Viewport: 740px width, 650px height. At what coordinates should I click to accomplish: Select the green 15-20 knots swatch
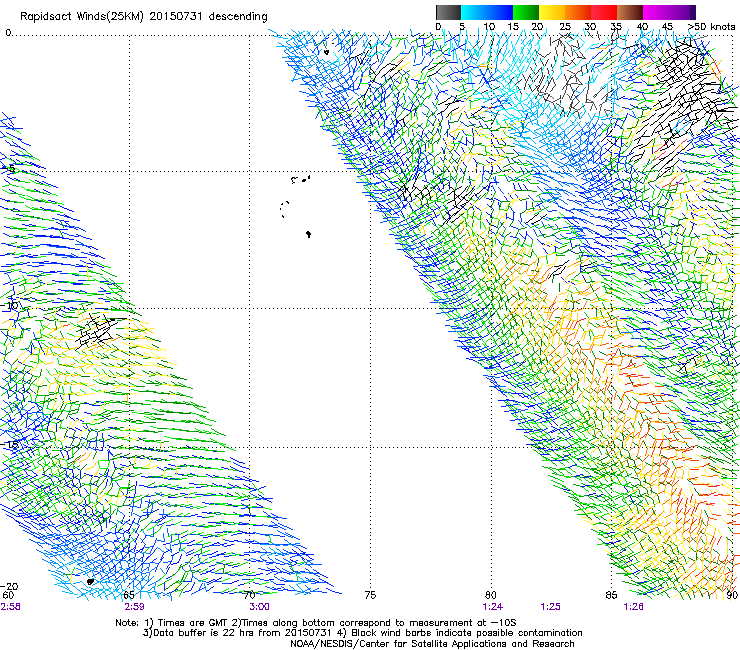526,12
